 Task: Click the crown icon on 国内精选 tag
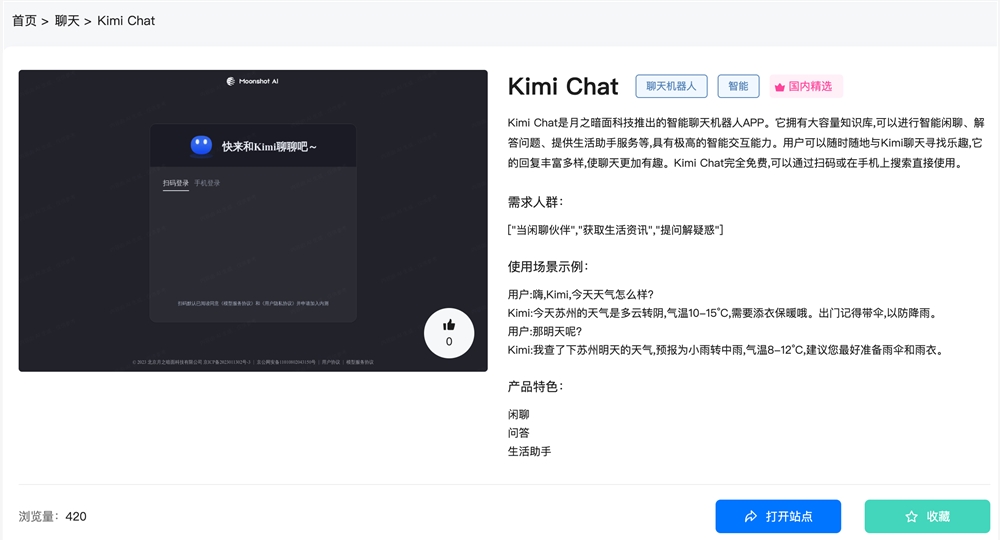click(x=779, y=87)
